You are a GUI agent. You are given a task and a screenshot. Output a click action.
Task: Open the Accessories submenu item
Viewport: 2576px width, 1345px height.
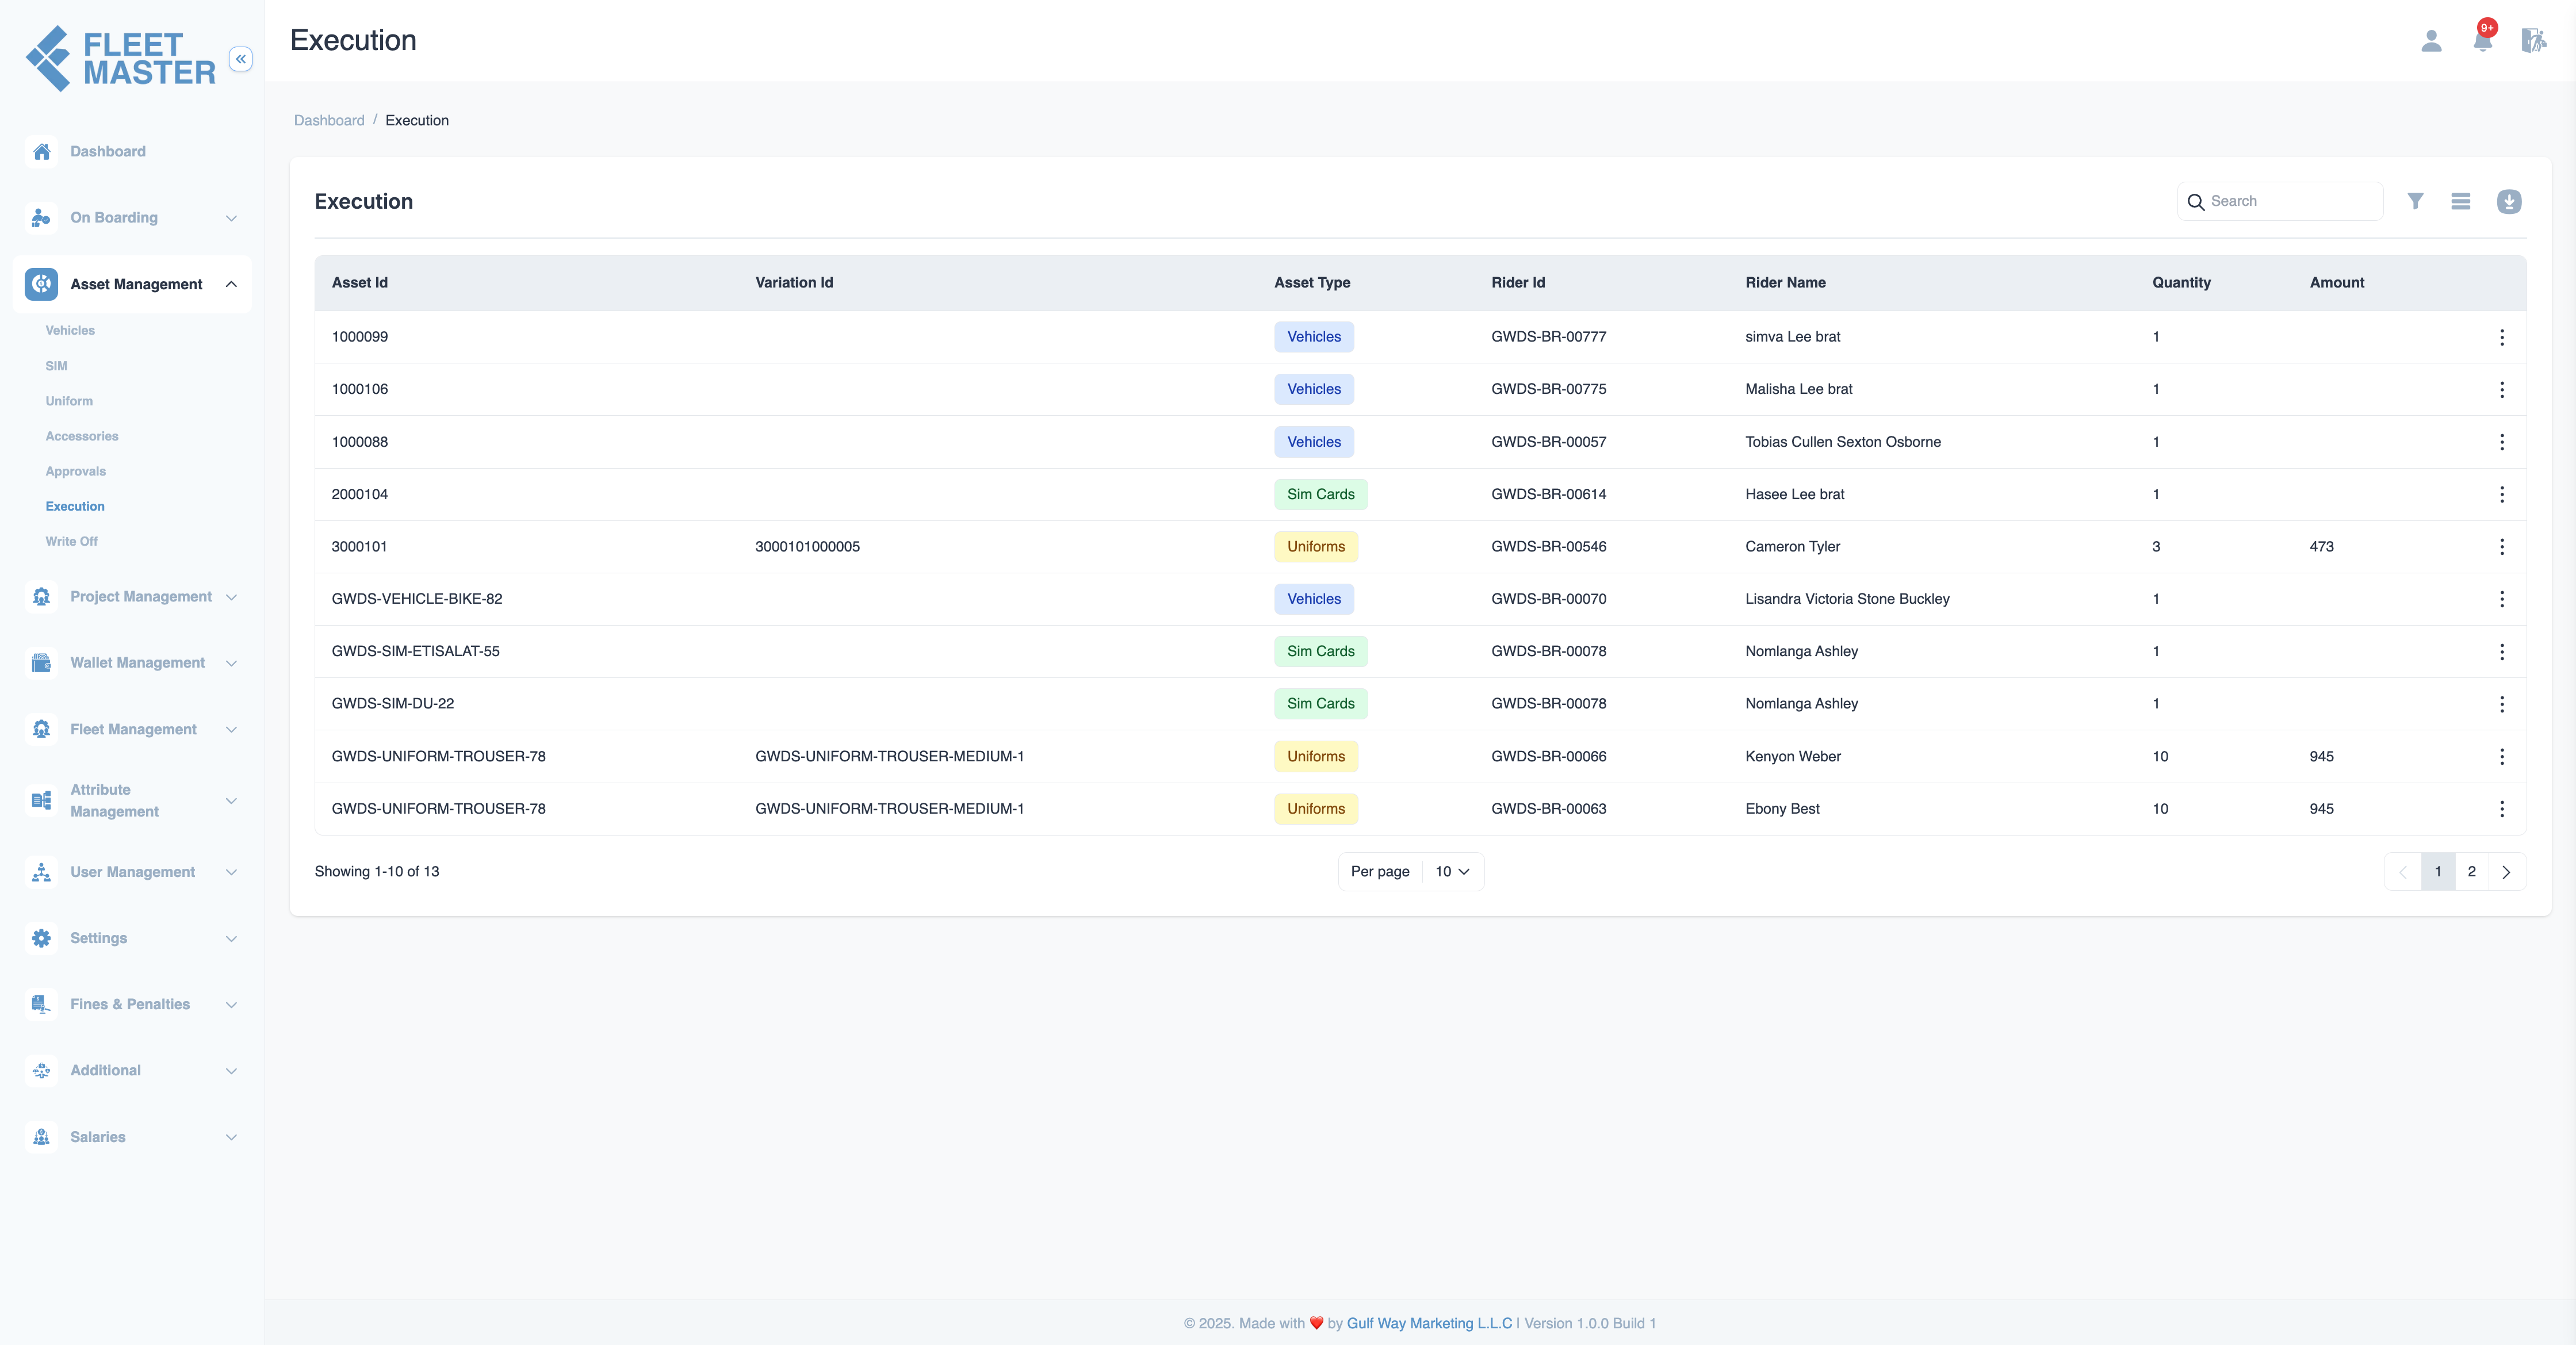click(x=82, y=436)
